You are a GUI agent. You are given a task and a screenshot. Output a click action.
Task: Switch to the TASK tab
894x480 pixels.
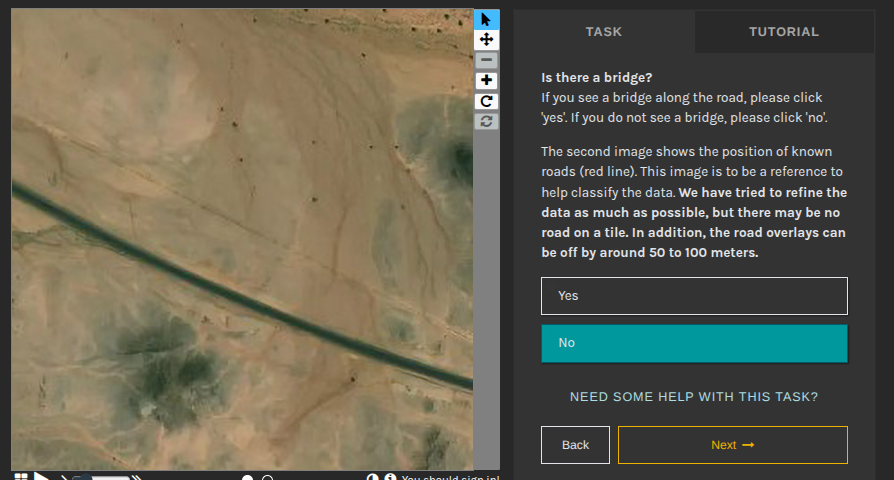pos(603,32)
